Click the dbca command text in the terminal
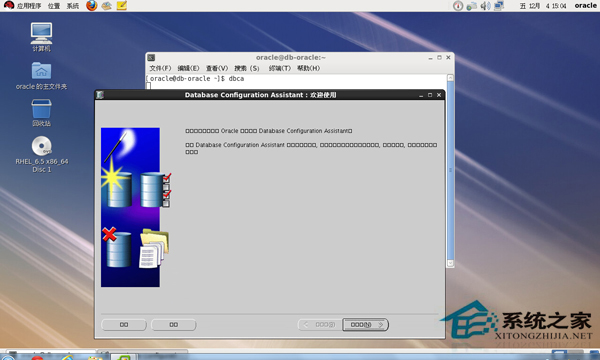 click(x=236, y=78)
